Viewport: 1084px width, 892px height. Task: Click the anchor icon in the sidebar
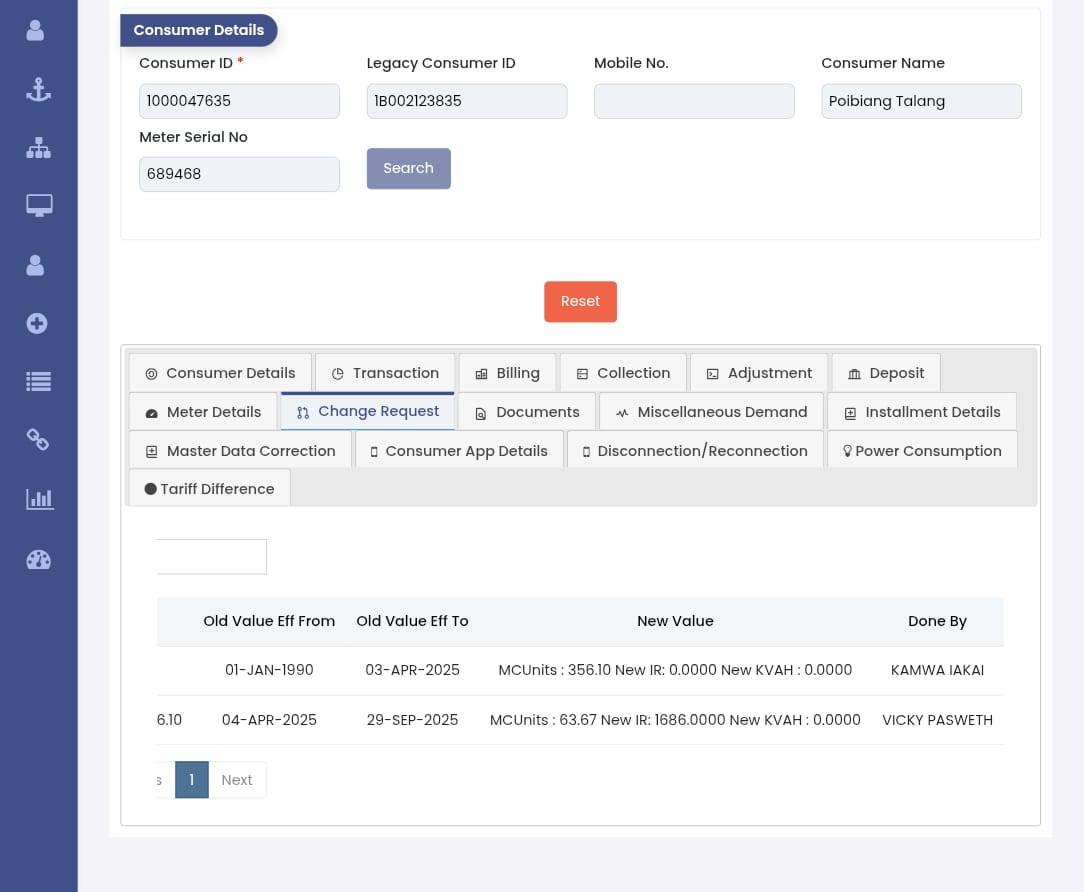tap(38, 90)
